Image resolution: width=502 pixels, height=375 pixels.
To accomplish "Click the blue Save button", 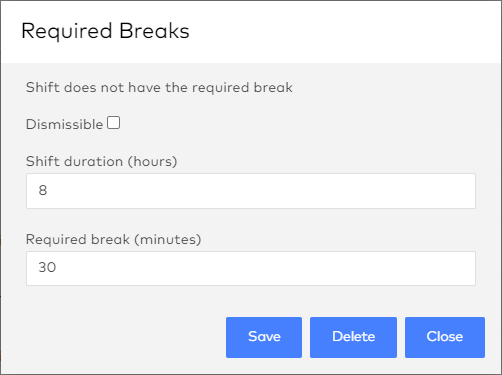I will 264,337.
